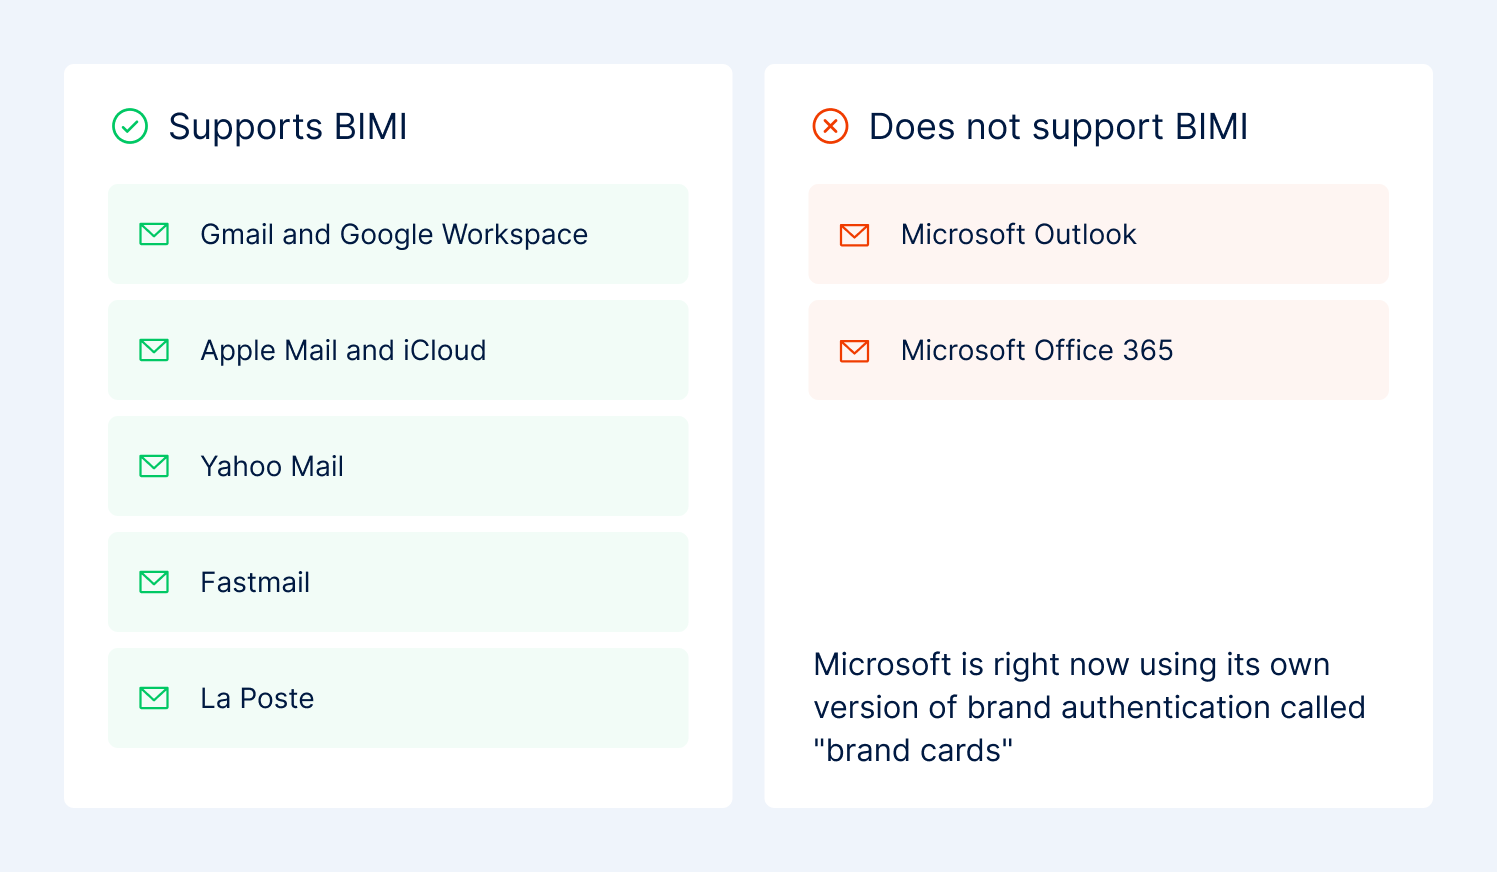
Task: Click the envelope icon next to Apple Mail
Action: 154,350
